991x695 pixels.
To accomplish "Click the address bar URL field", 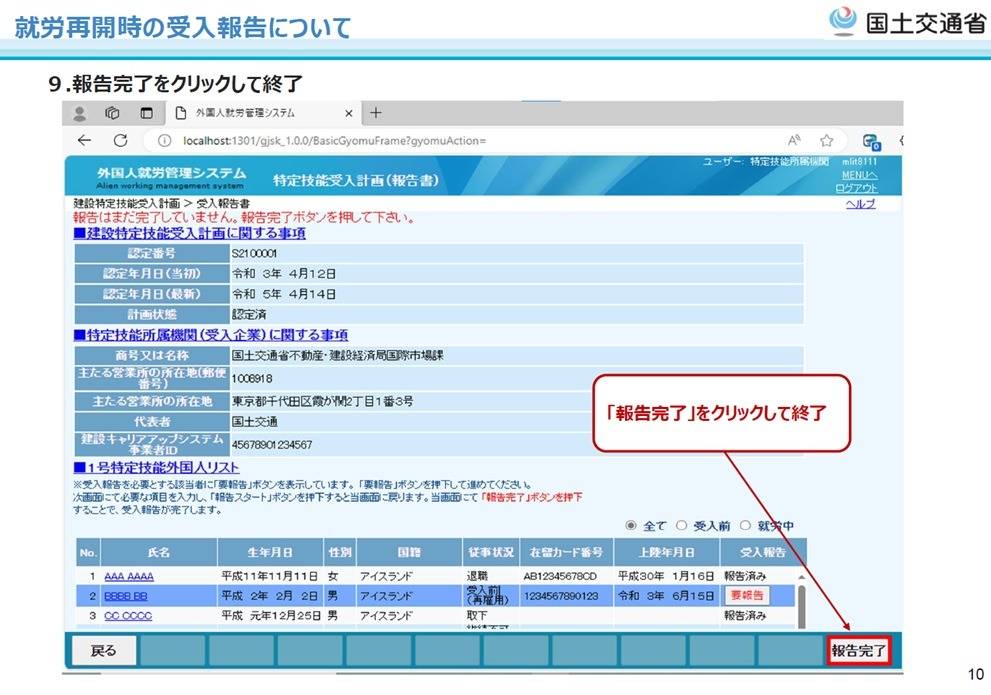I will [x=450, y=141].
